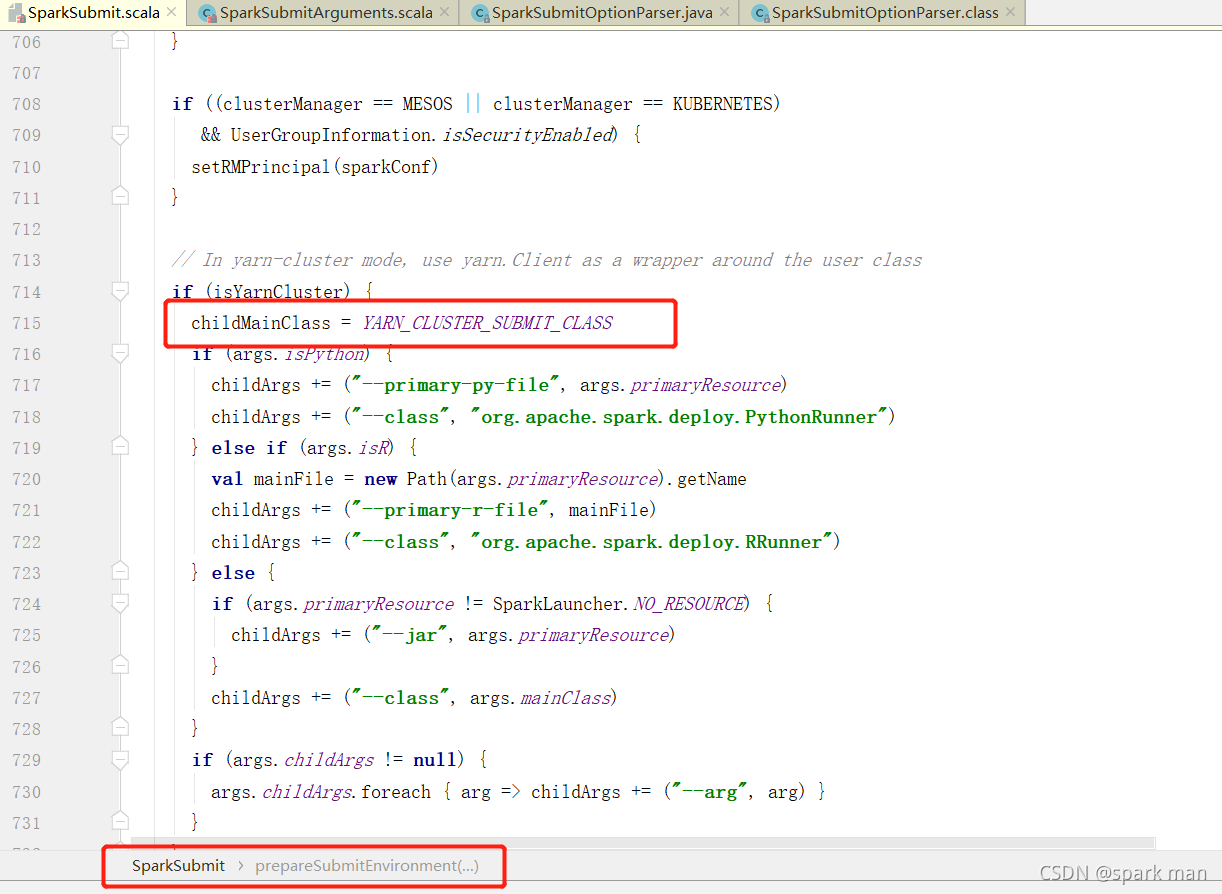The width and height of the screenshot is (1222, 894).
Task: Close the SparkSubmitOptionParser.class tab
Action: (1011, 13)
